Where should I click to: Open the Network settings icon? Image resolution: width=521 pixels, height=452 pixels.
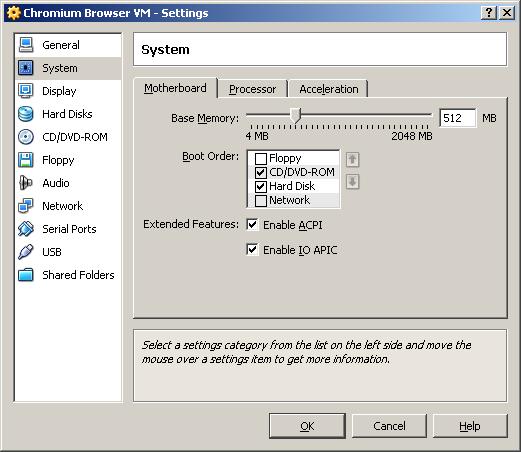click(x=26, y=206)
